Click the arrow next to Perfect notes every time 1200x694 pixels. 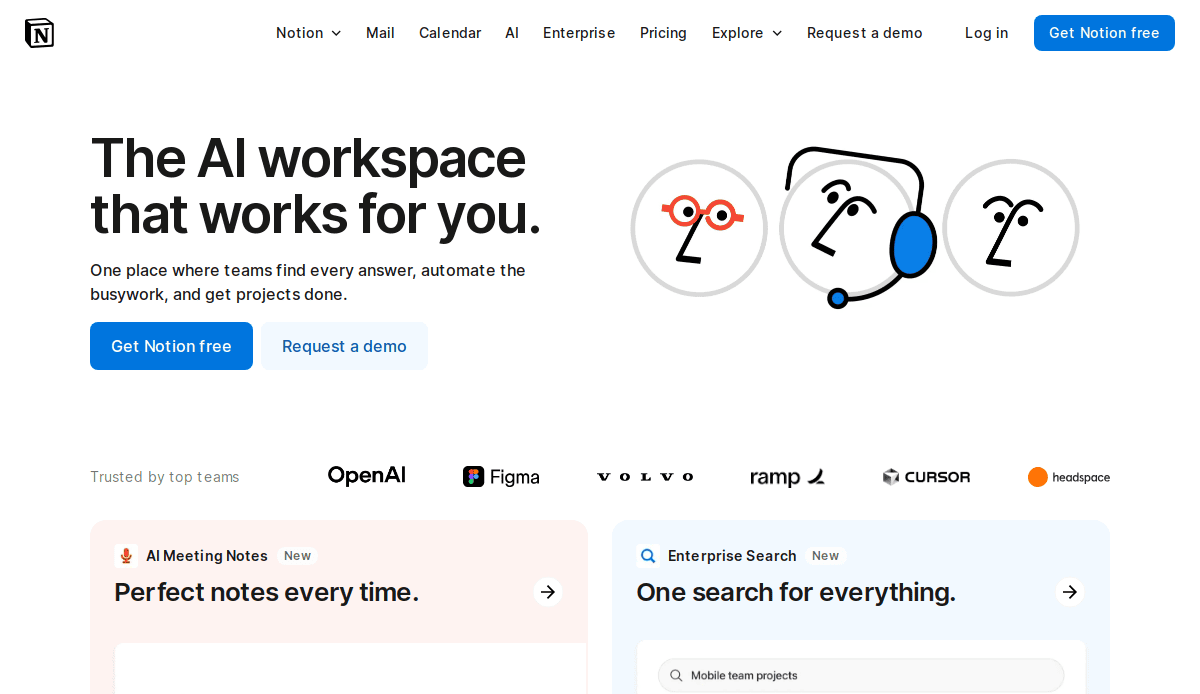[547, 591]
